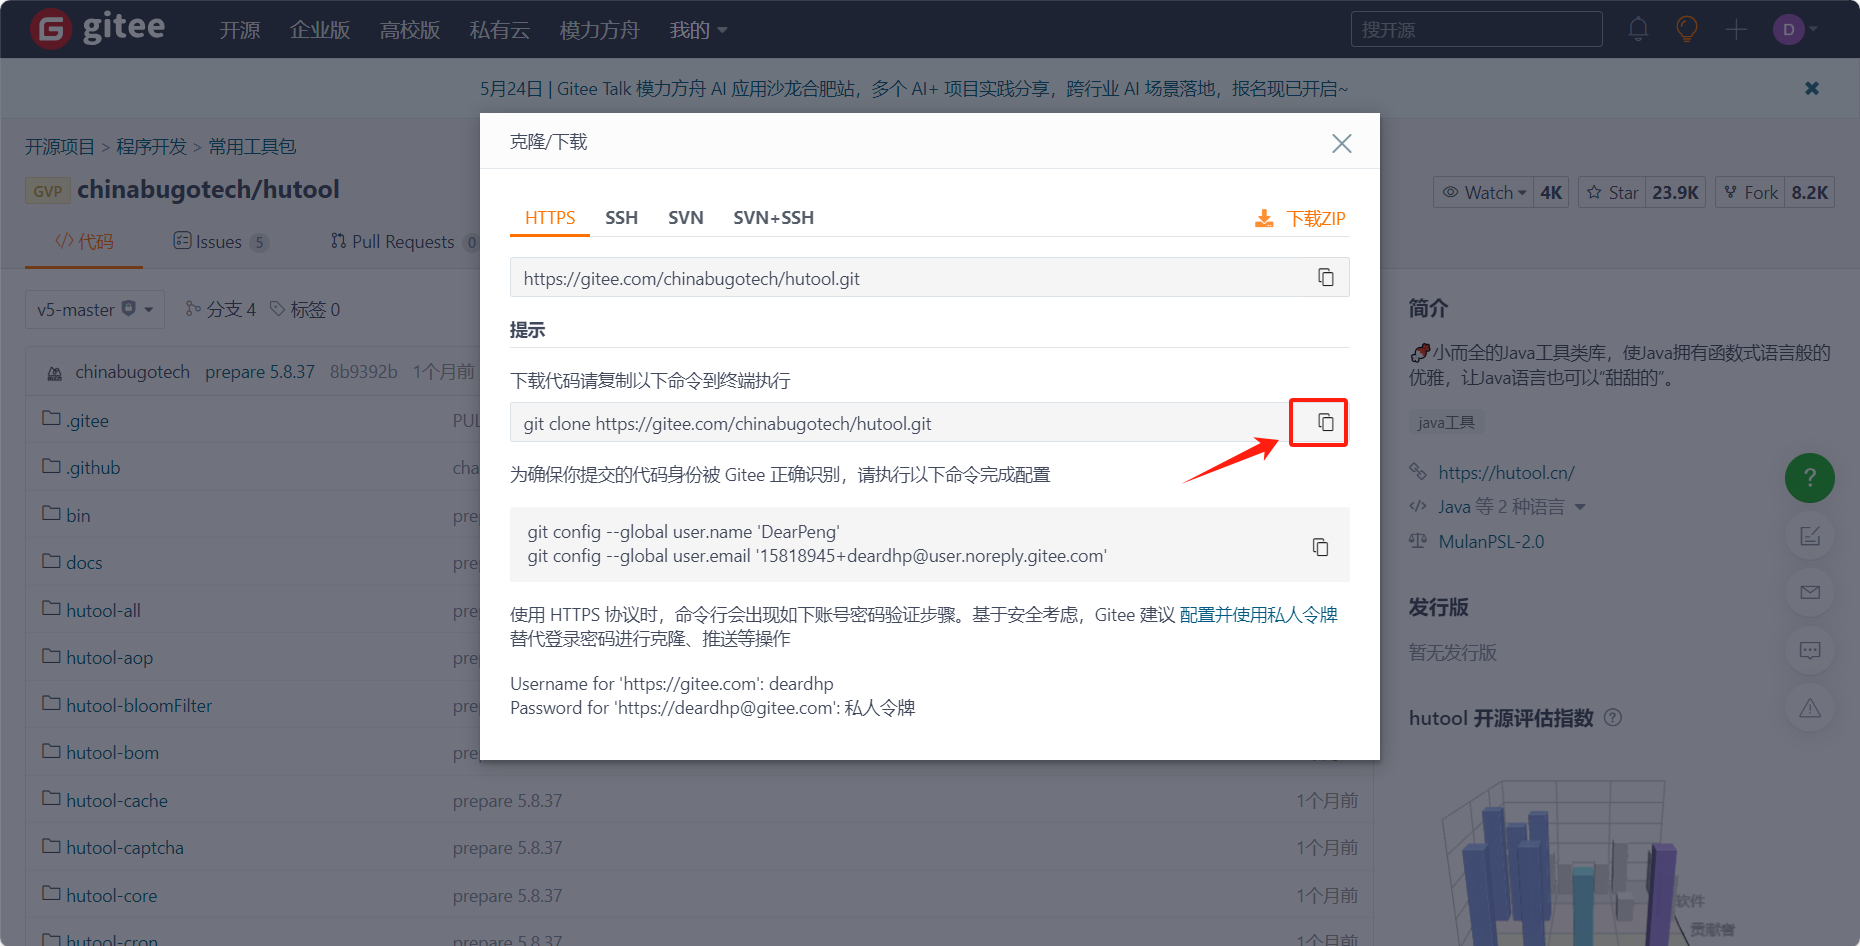Click the 8.2K fork count
Image resolution: width=1860 pixels, height=946 pixels.
(x=1810, y=192)
